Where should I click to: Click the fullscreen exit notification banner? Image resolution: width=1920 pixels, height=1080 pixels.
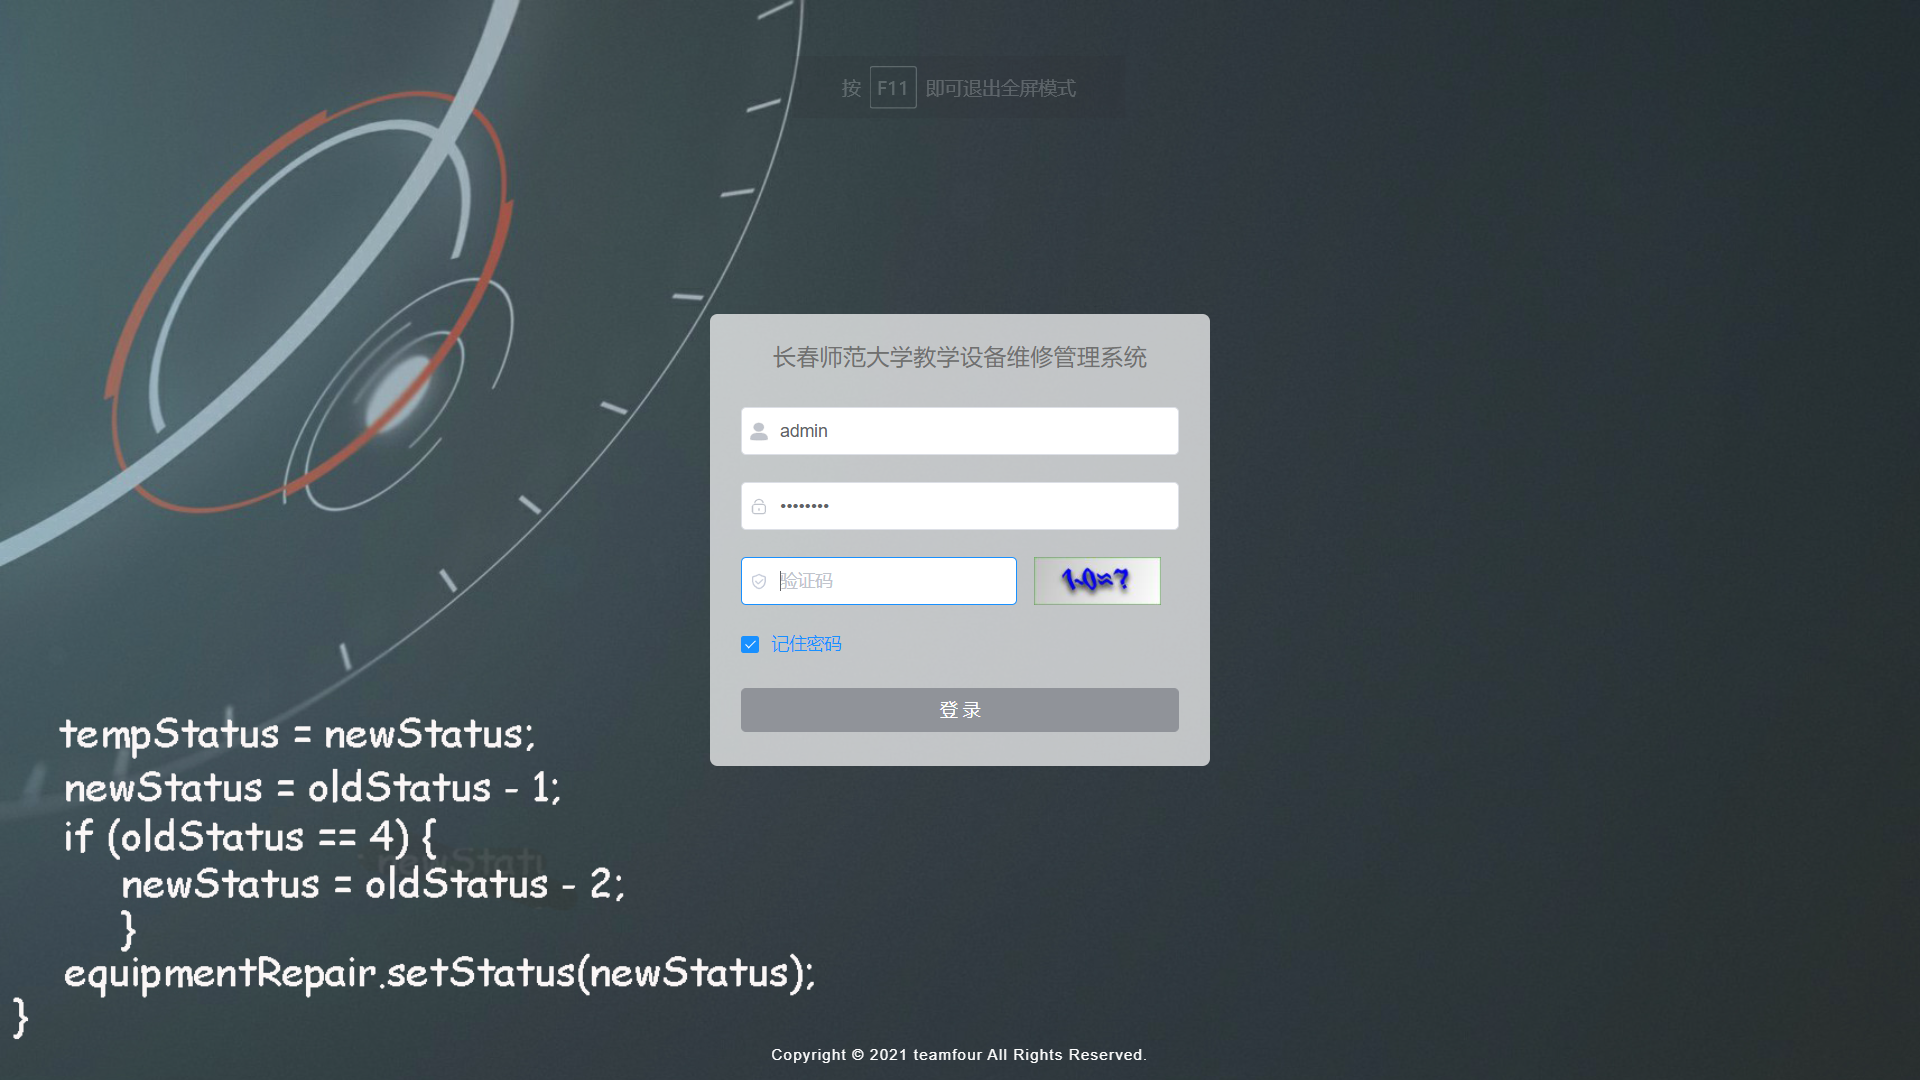point(959,87)
